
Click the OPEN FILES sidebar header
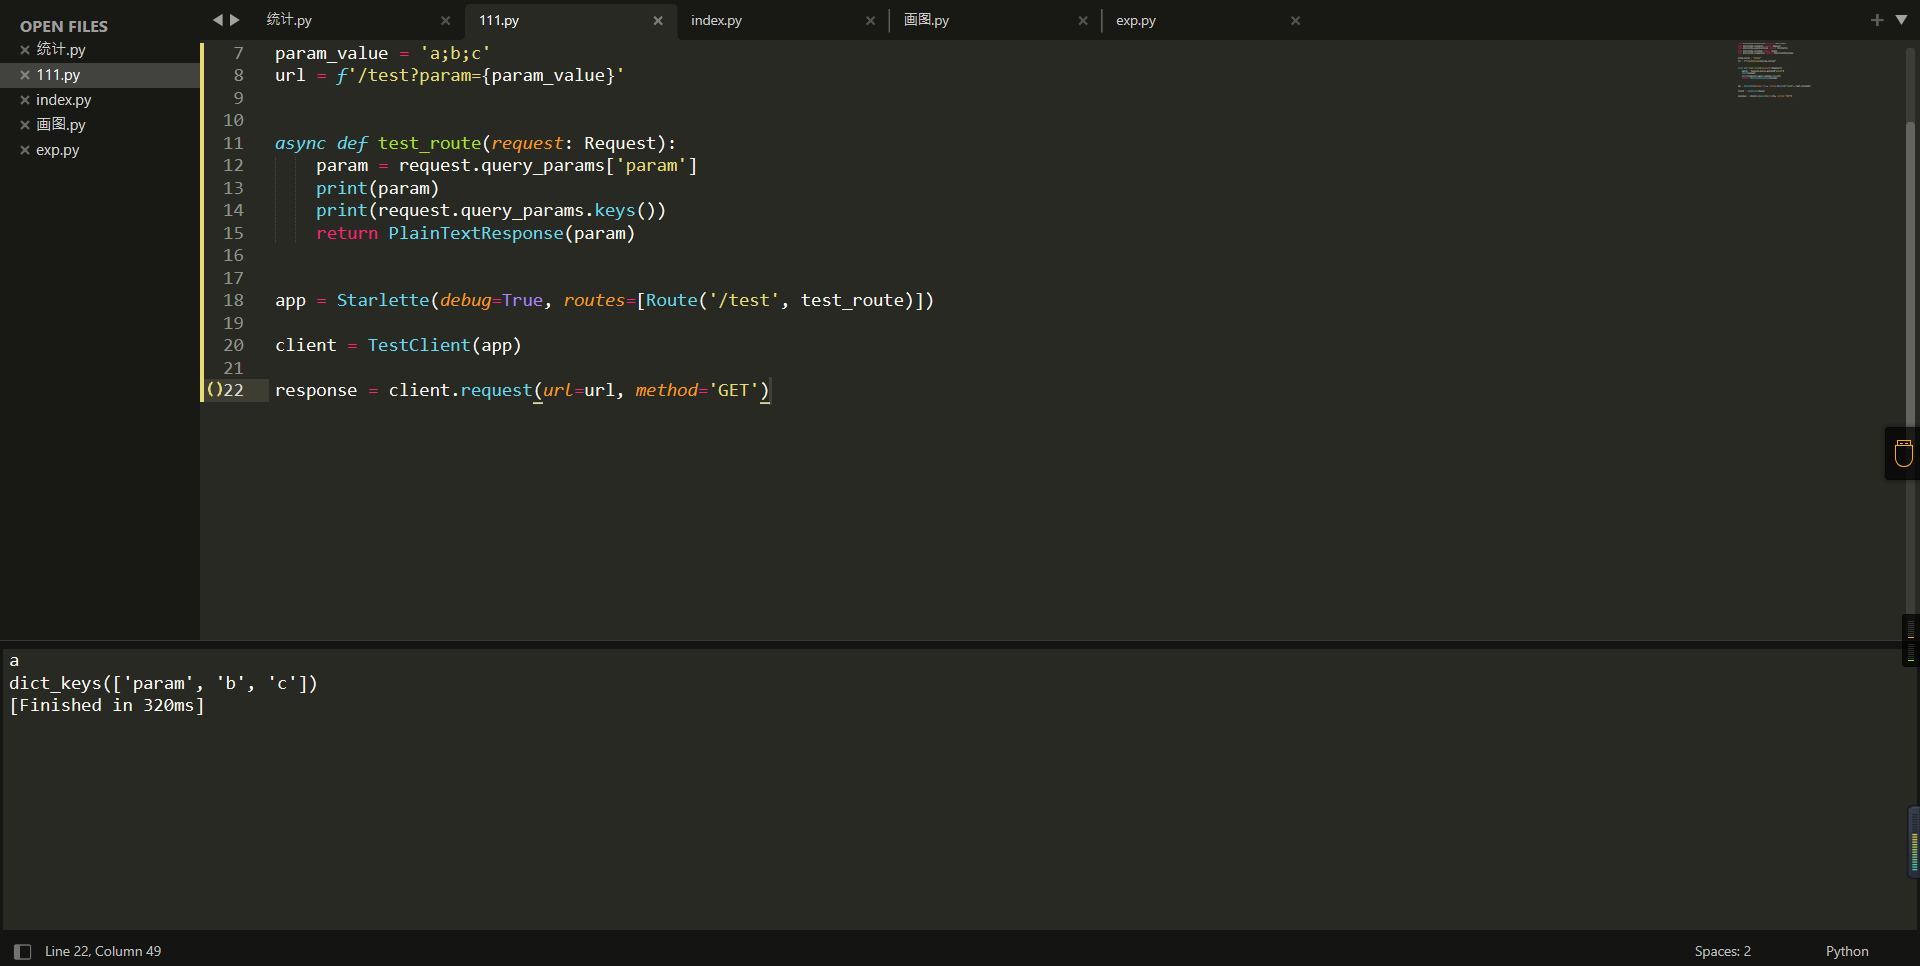[64, 26]
